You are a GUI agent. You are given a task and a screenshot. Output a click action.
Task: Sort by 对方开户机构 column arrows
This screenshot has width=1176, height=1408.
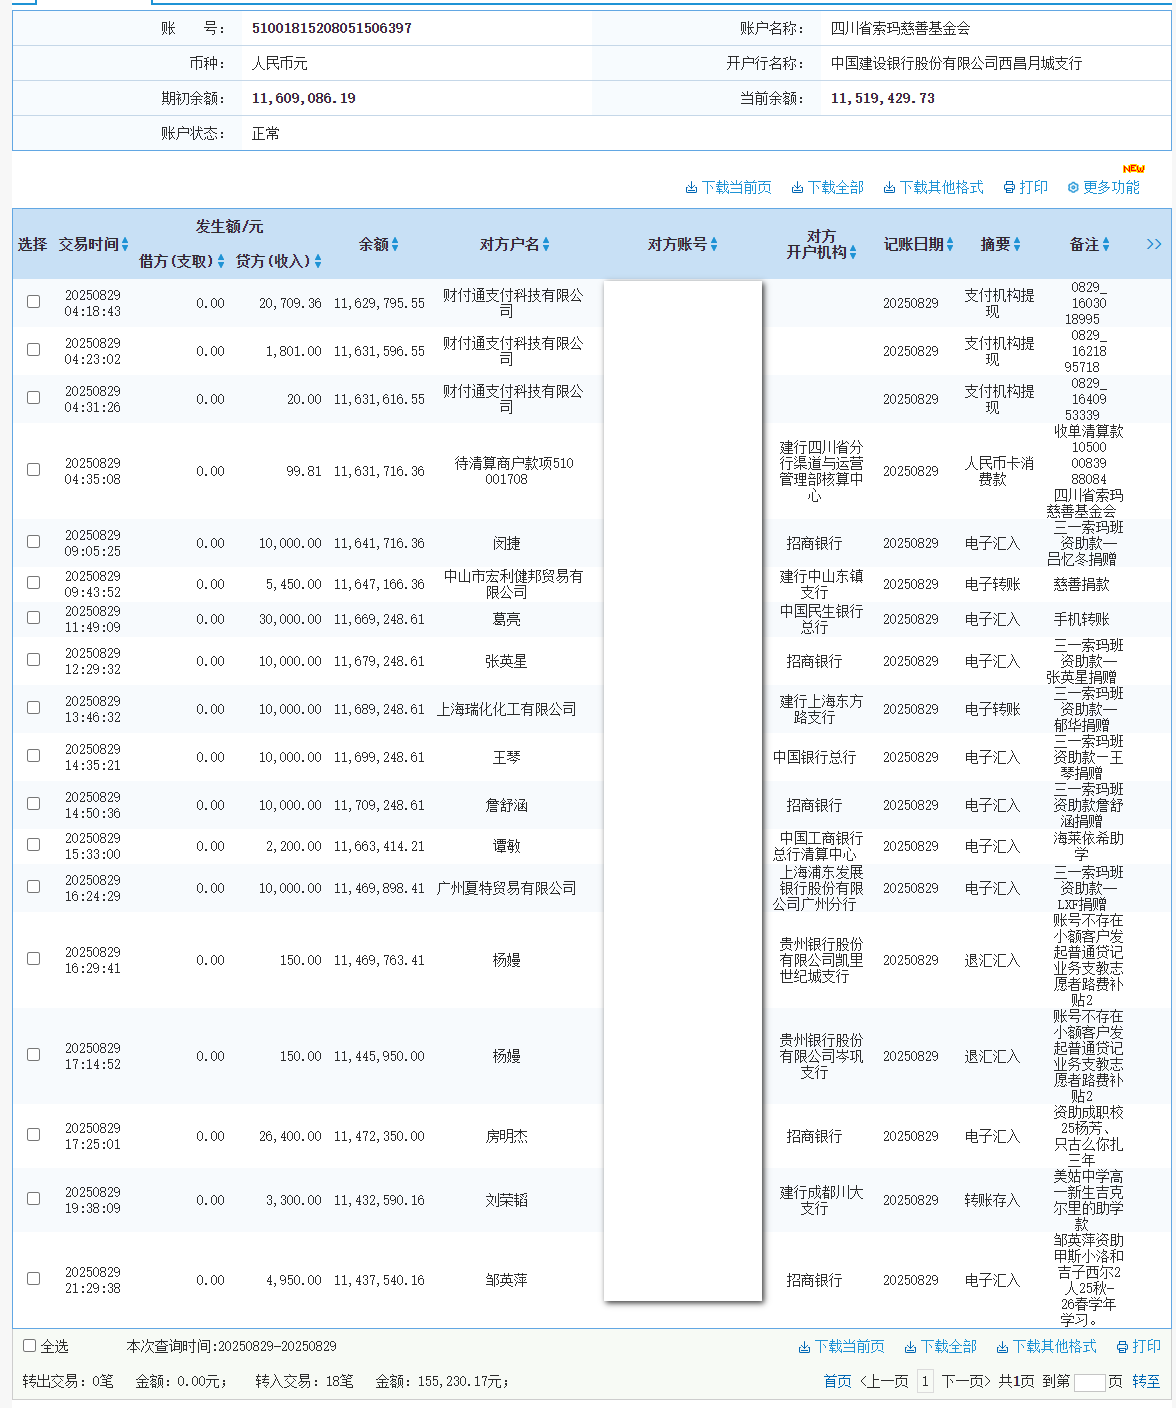click(853, 253)
